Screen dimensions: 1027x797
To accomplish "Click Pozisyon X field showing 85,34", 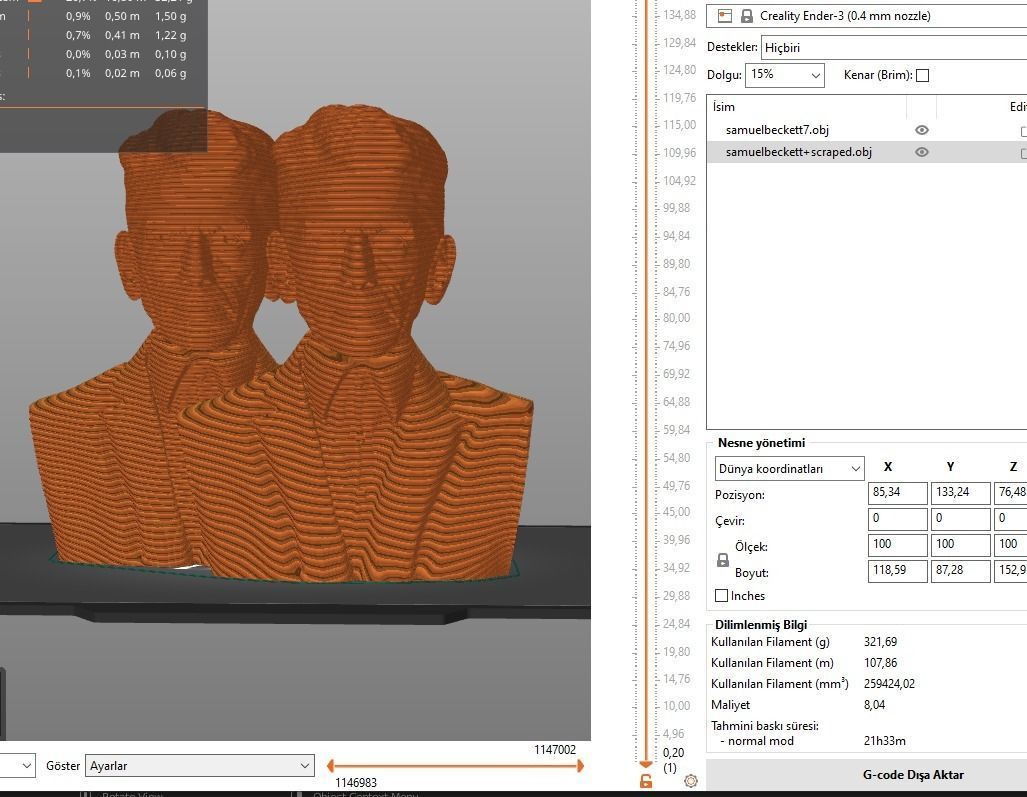I will 897,493.
